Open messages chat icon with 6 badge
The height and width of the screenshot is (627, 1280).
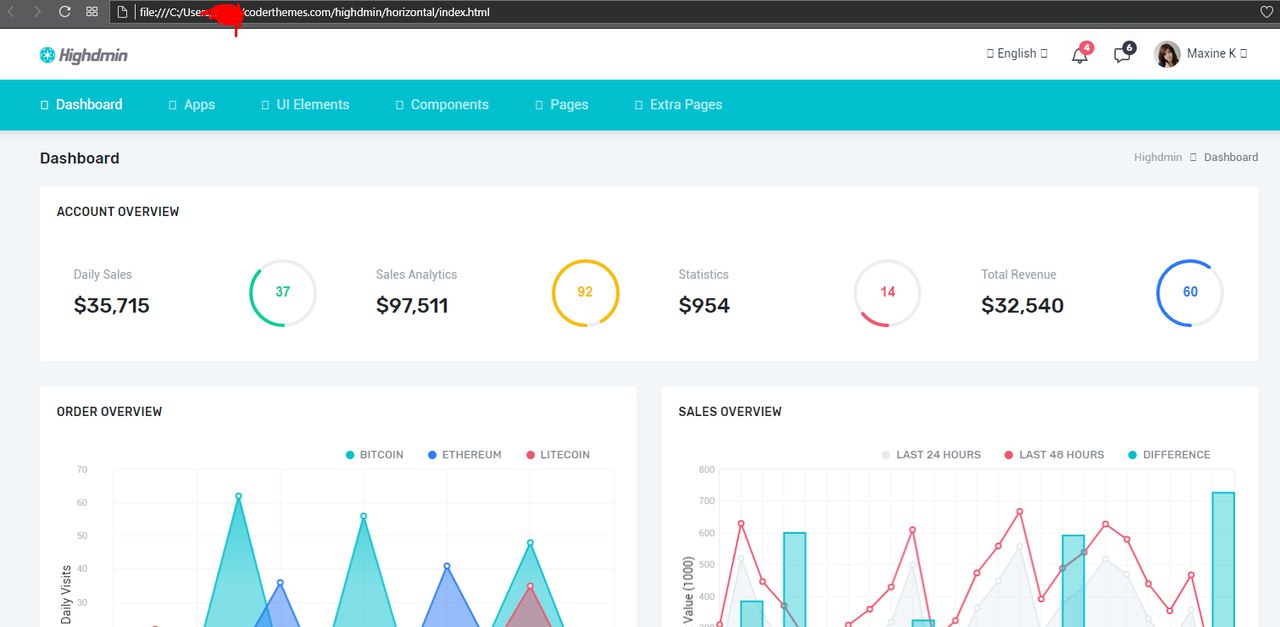click(1123, 55)
